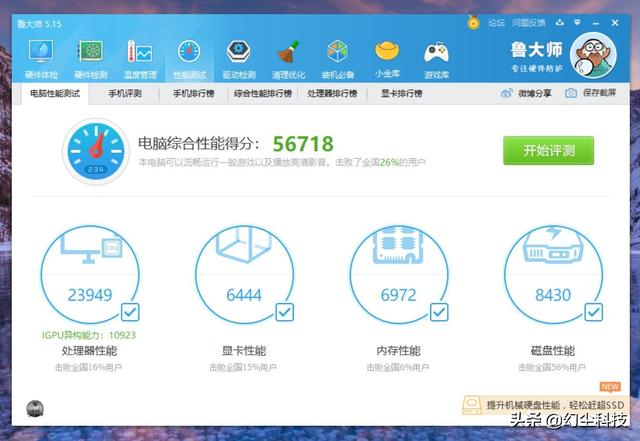Viewport: 640px width, 441px height.
Task: Toggle the 处理器性能 checkbox
Action: (x=130, y=312)
